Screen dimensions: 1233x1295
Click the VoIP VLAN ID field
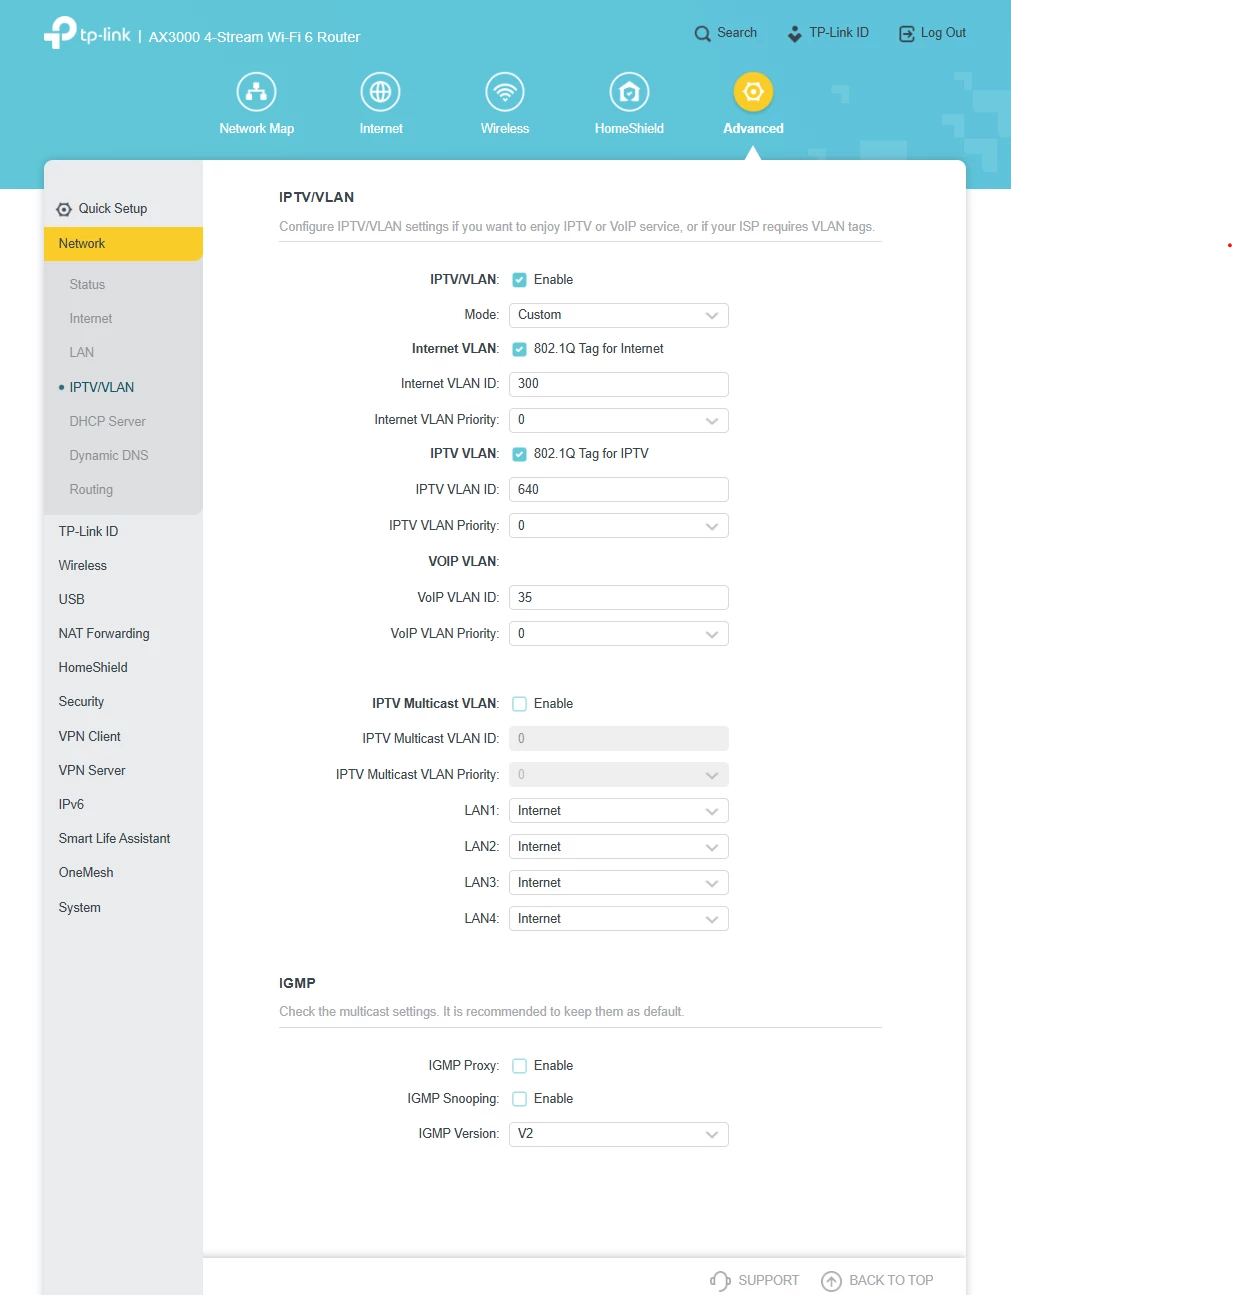[x=619, y=598]
